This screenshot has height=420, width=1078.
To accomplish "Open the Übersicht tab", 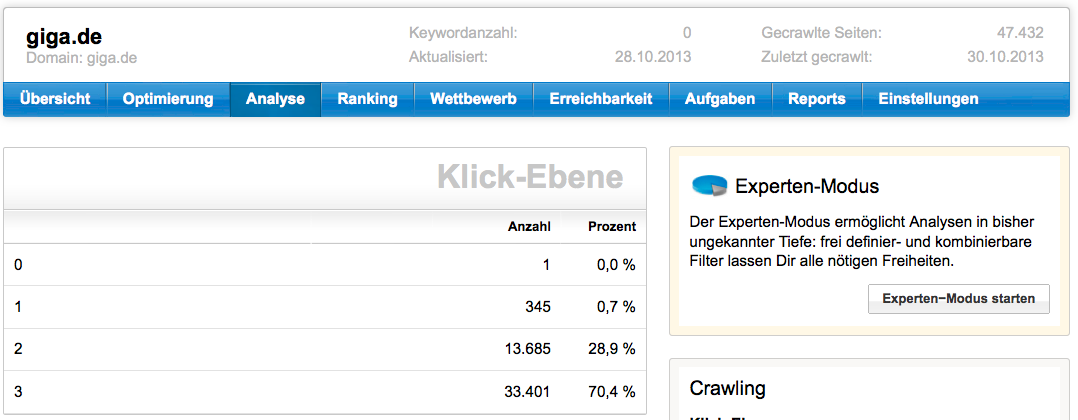I will click(55, 99).
